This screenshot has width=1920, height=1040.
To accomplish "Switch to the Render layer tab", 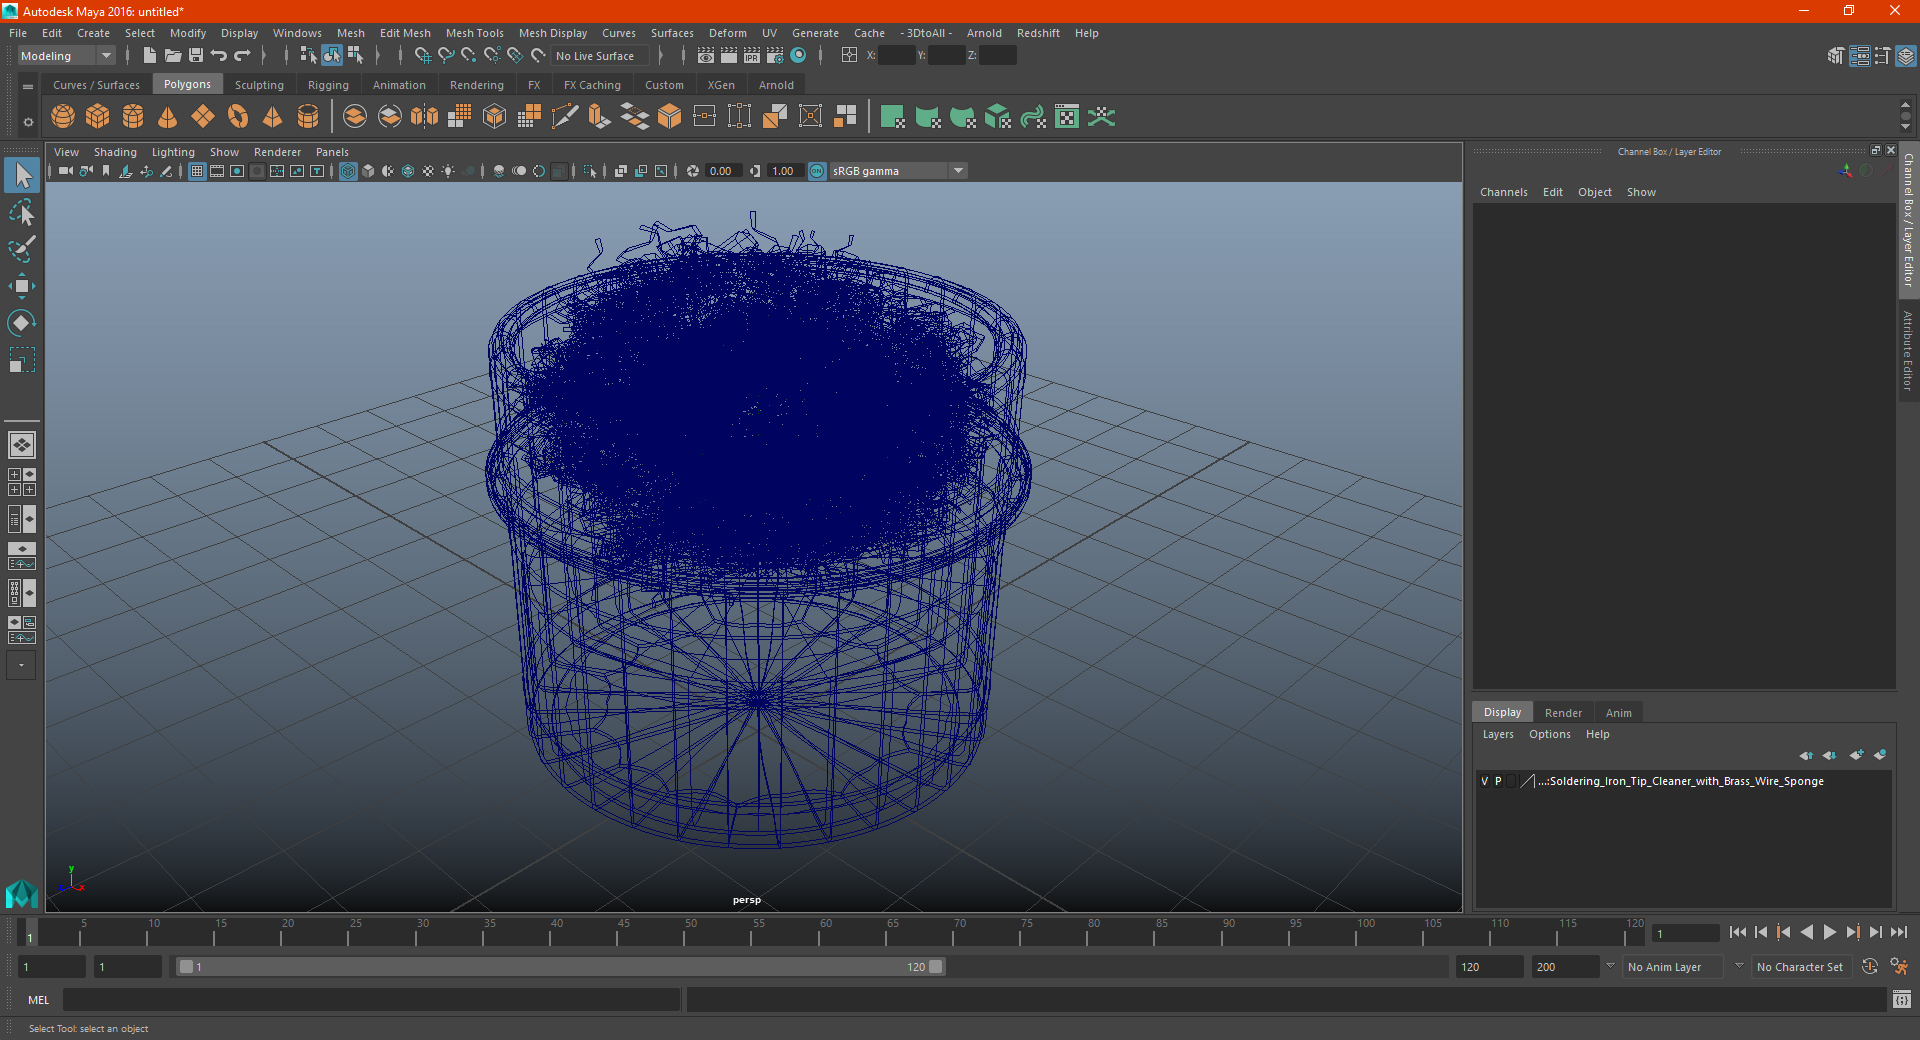I will (1563, 713).
